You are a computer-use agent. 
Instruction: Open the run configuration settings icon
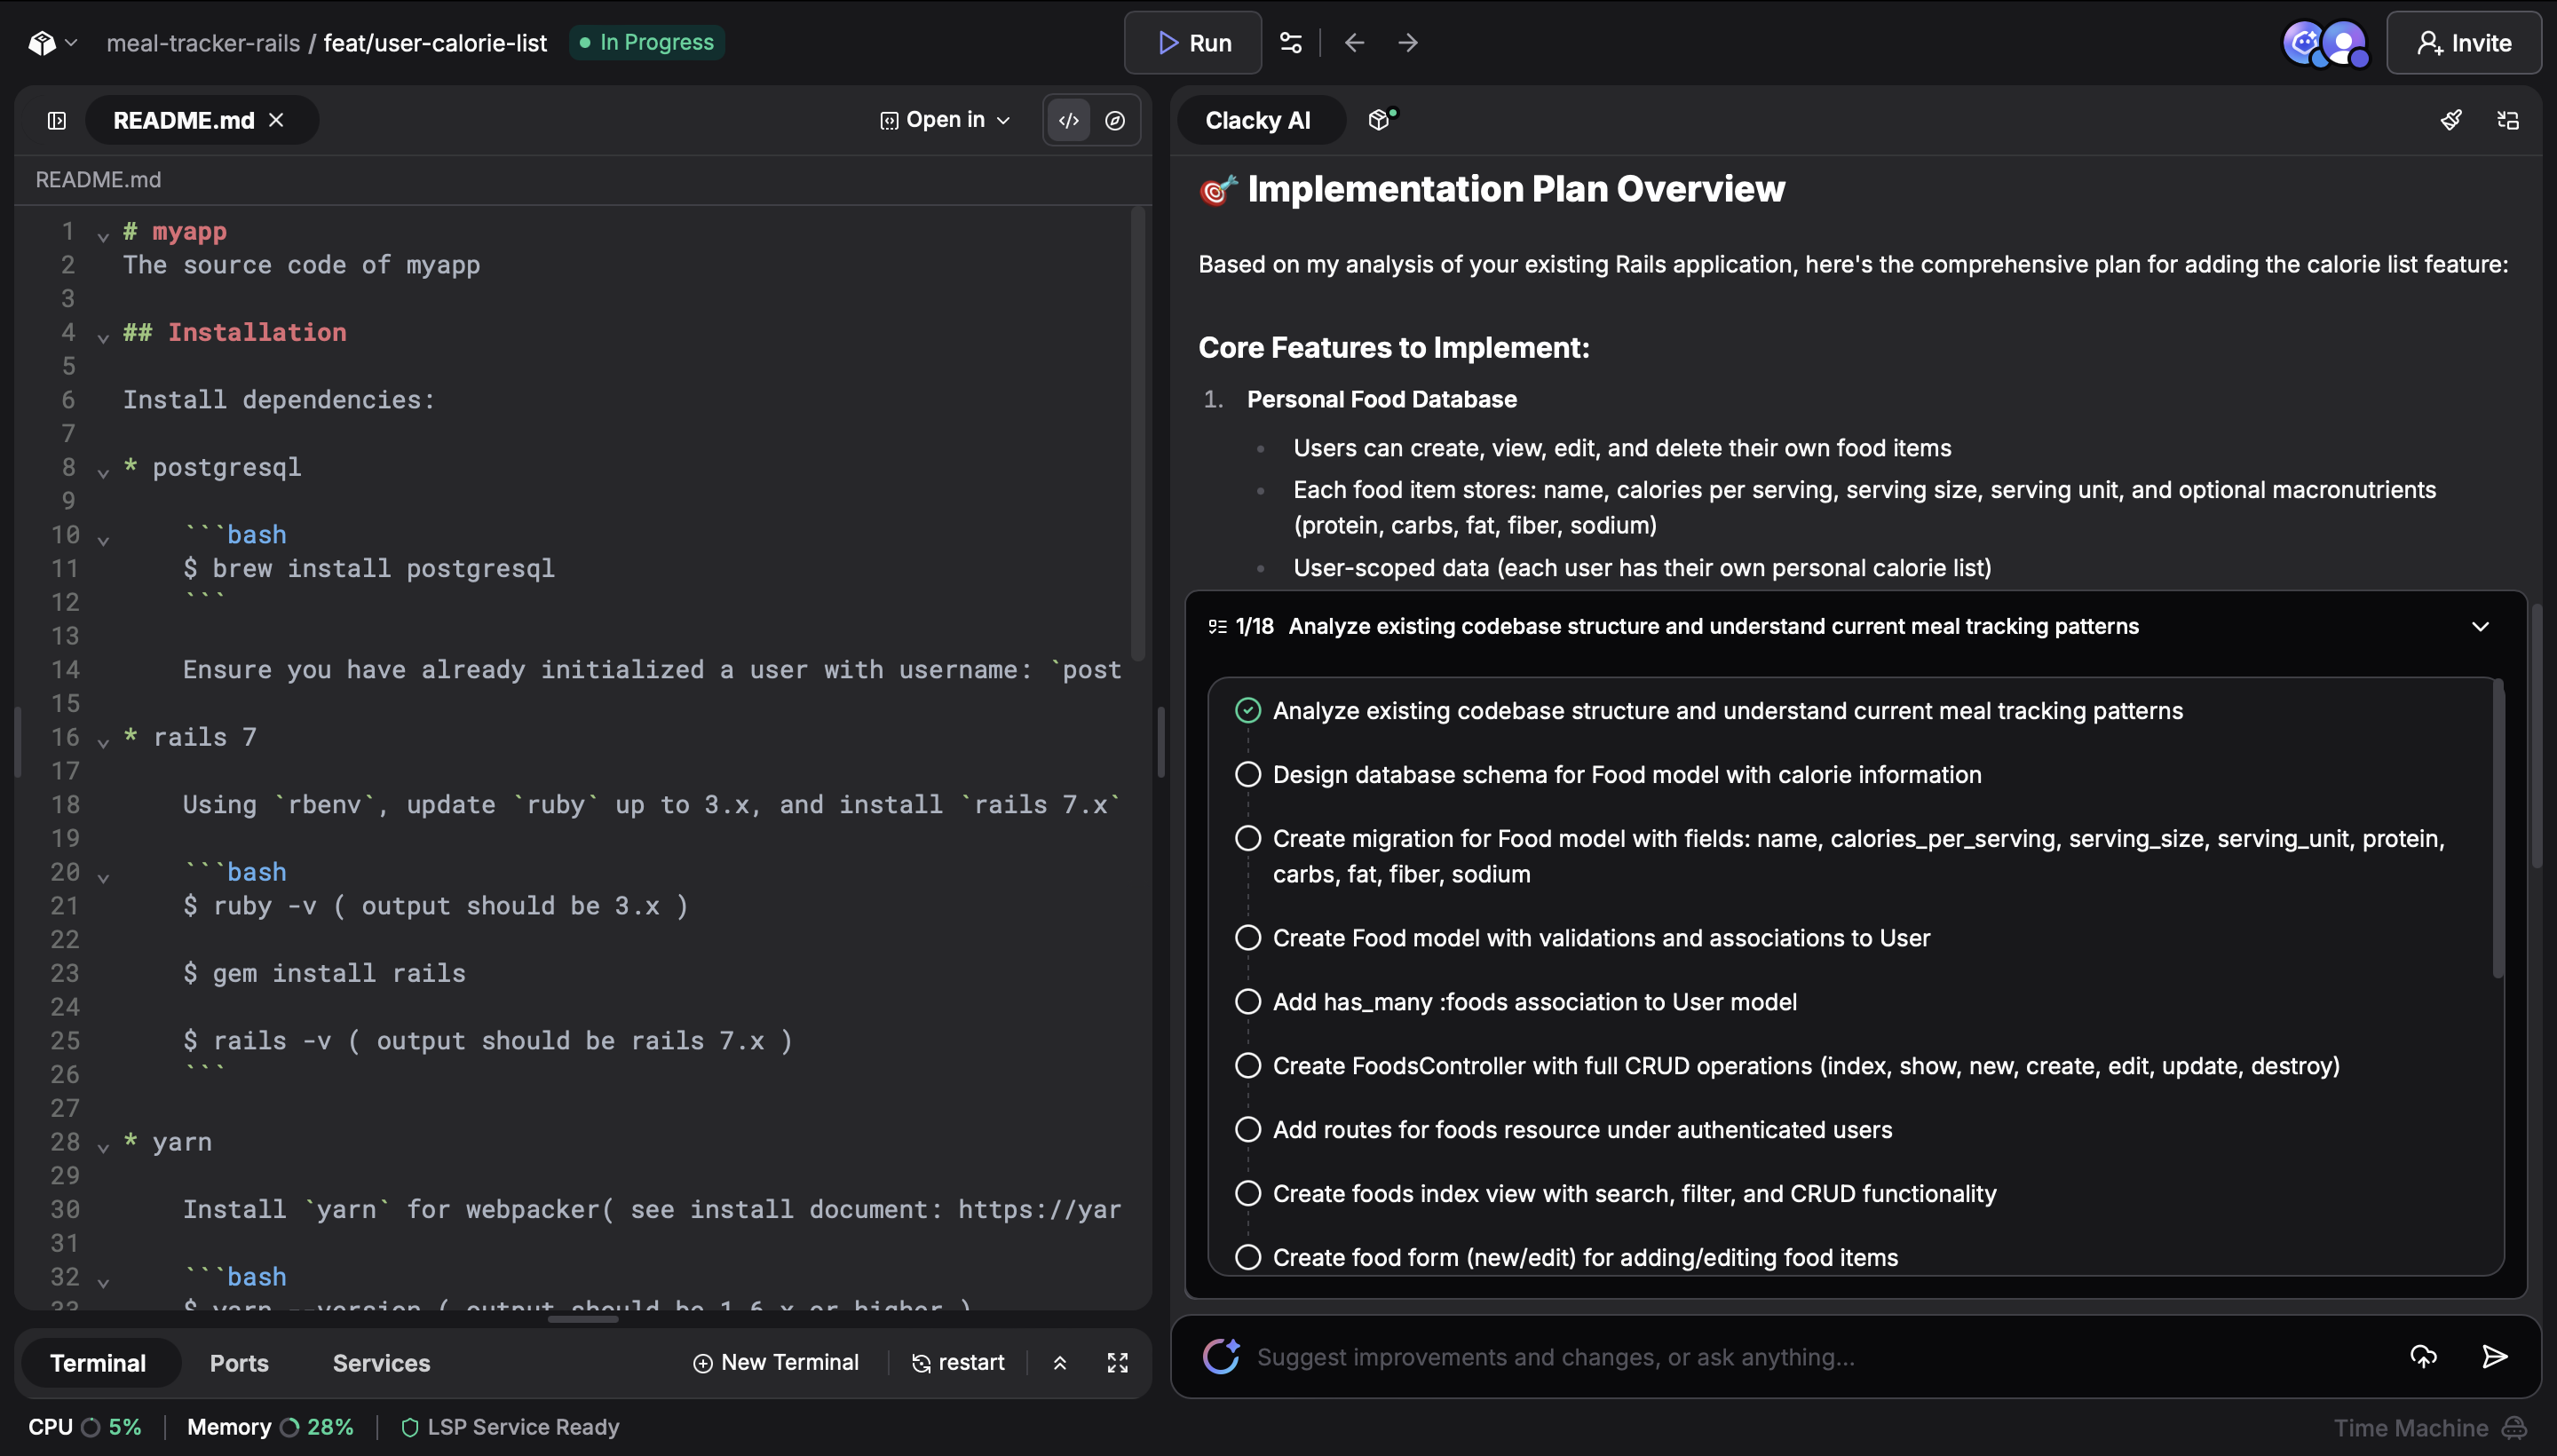click(1290, 43)
